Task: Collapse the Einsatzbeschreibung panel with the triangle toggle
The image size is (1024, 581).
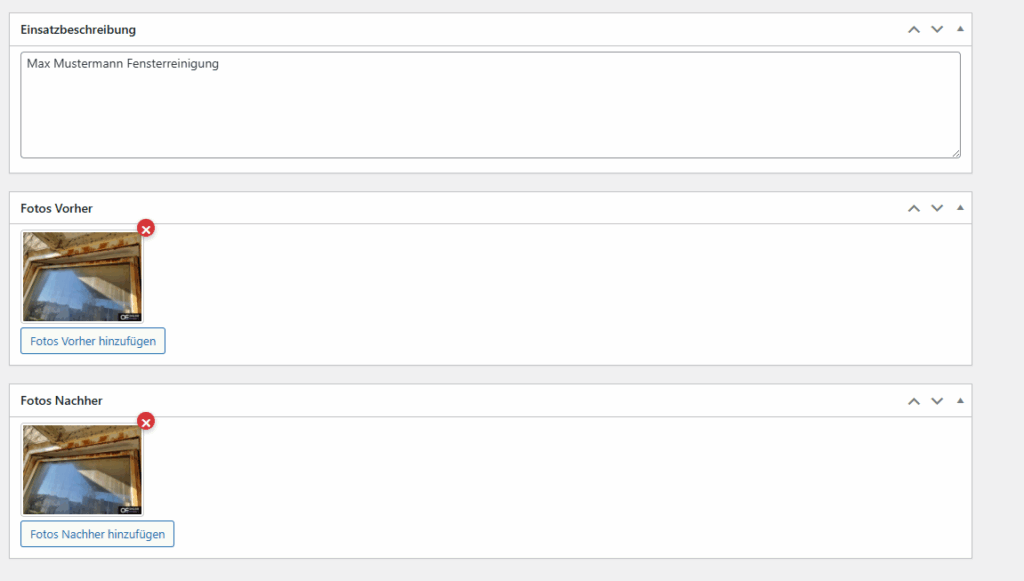Action: (960, 29)
